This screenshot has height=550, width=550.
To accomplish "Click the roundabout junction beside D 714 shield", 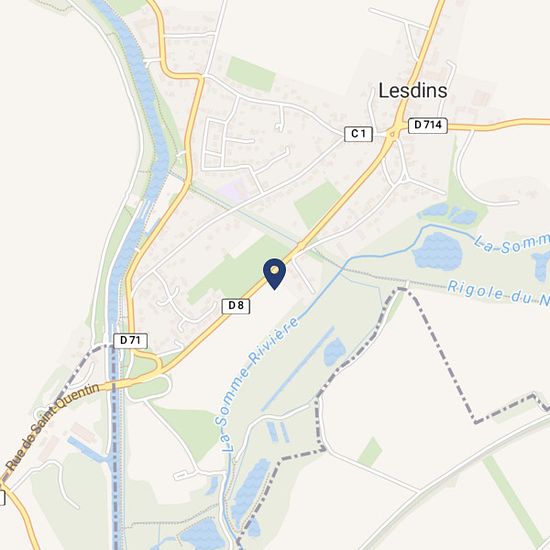I will pyautogui.click(x=392, y=134).
